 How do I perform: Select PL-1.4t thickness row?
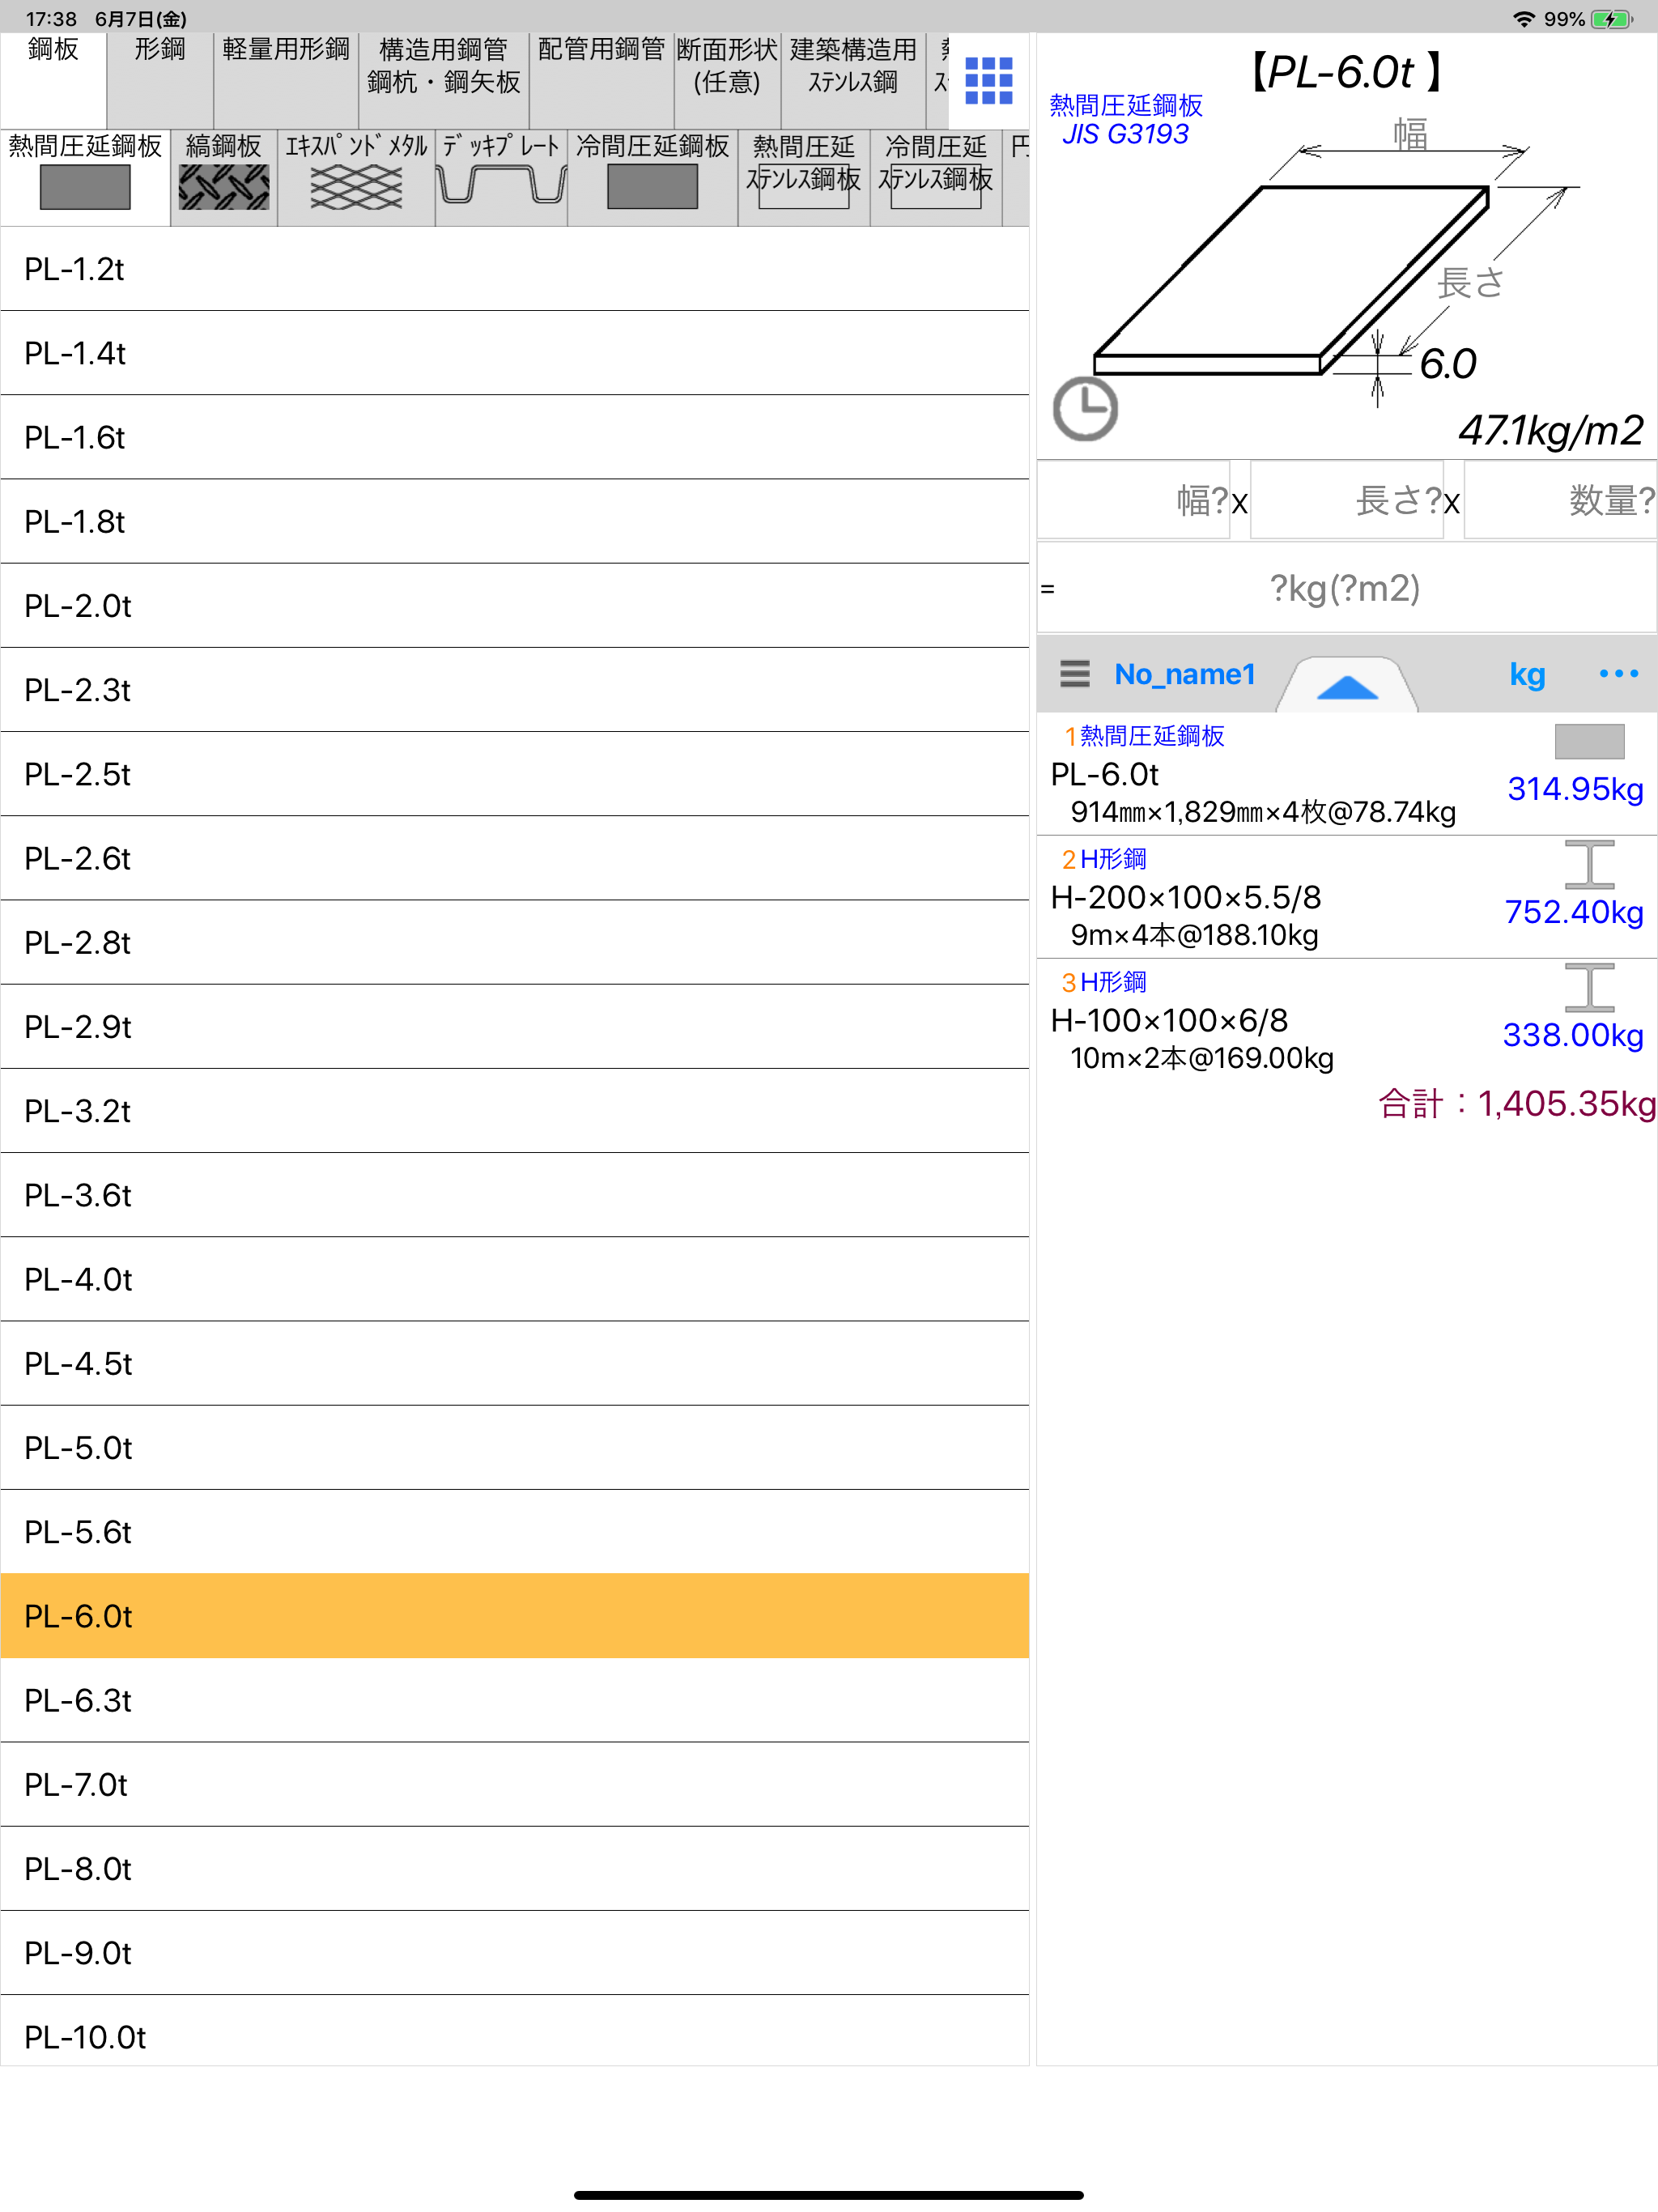click(x=515, y=353)
